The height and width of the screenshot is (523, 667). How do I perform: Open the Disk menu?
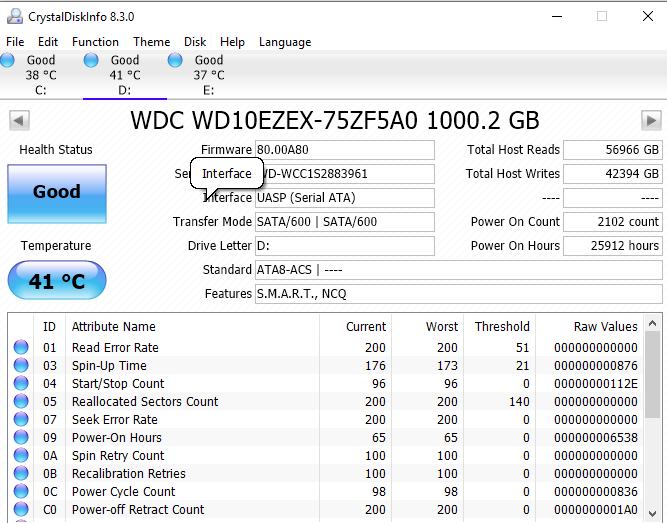pos(195,42)
